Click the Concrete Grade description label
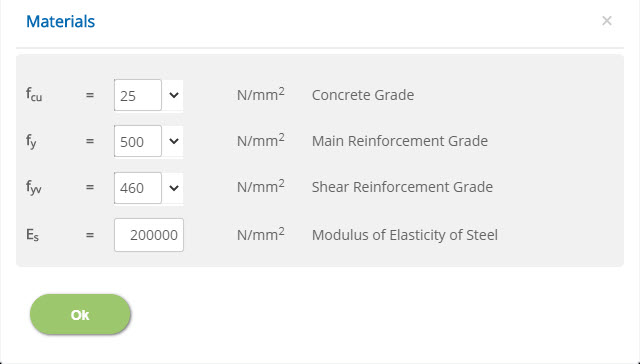Viewport: 640px width, 364px height. pos(363,95)
